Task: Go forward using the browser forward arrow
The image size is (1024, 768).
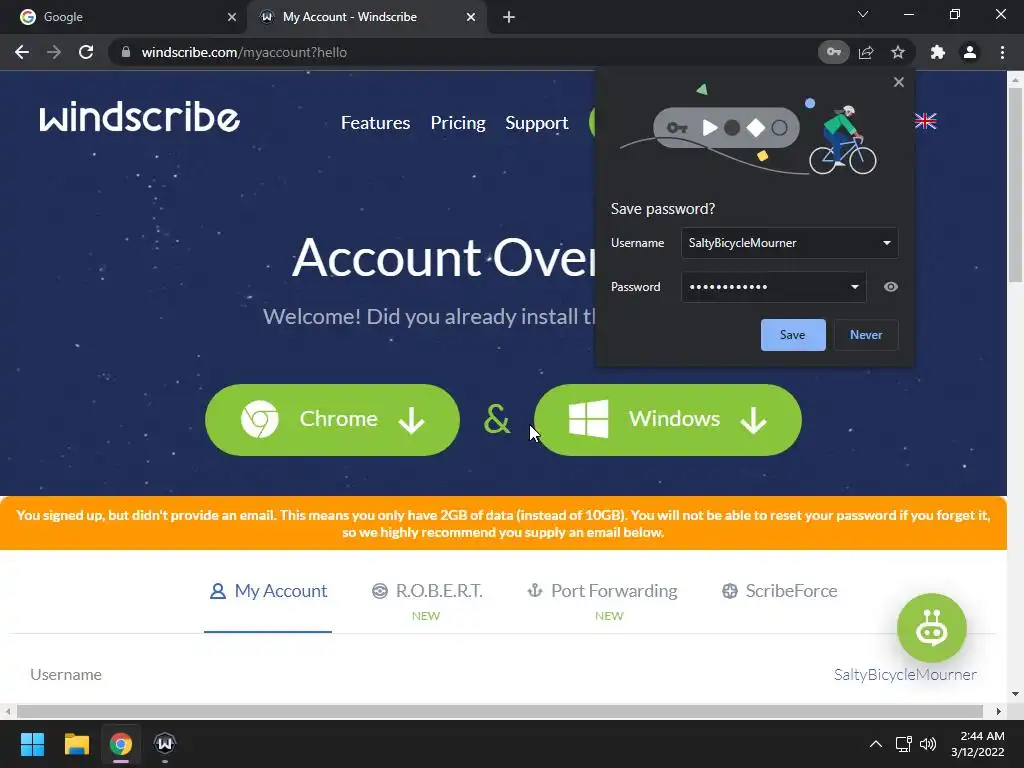Action: click(x=54, y=52)
